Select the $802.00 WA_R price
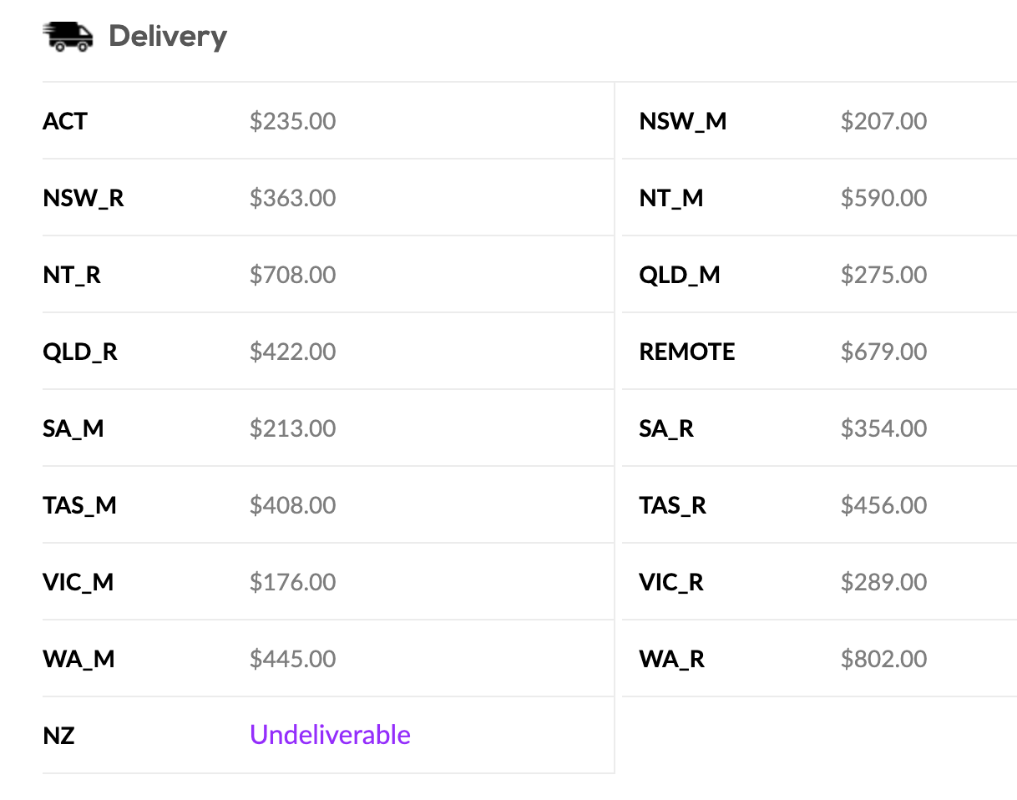 pos(883,659)
